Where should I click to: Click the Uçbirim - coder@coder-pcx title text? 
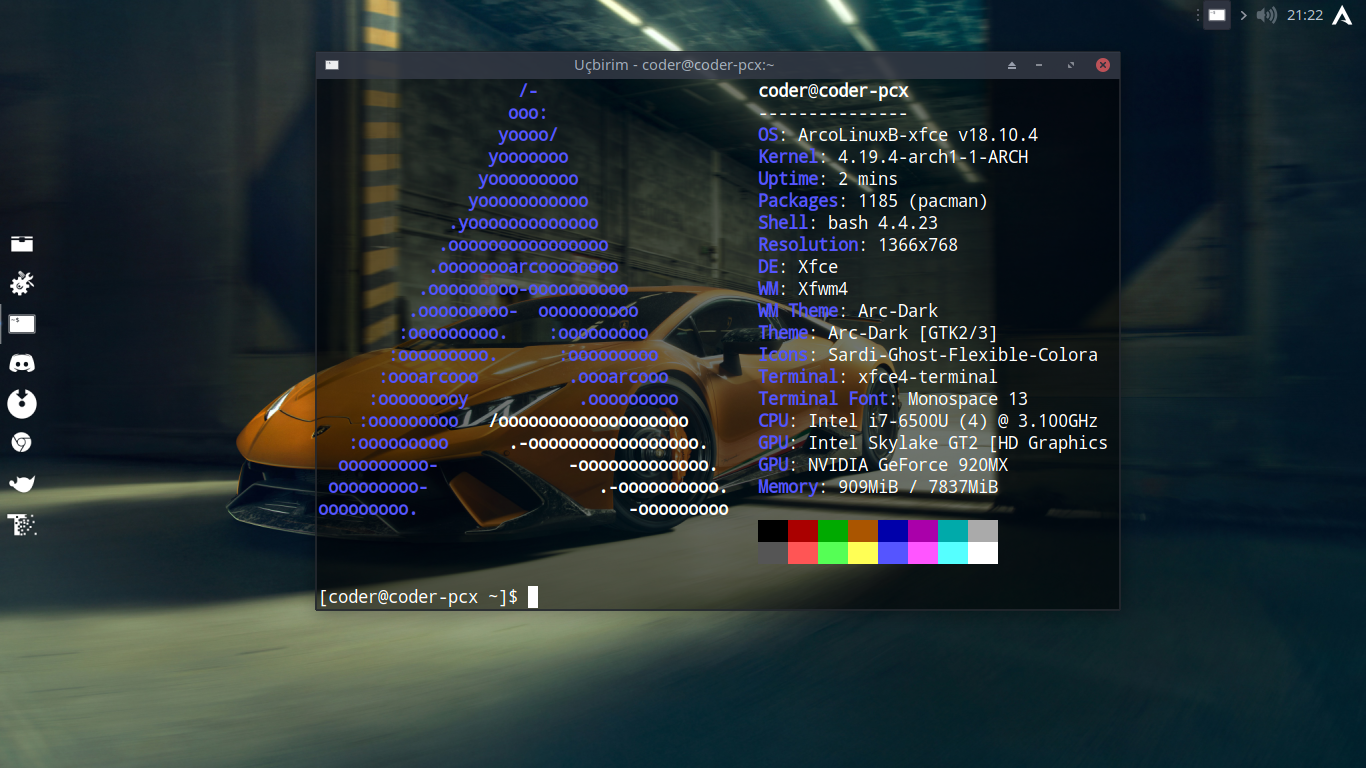(x=674, y=65)
